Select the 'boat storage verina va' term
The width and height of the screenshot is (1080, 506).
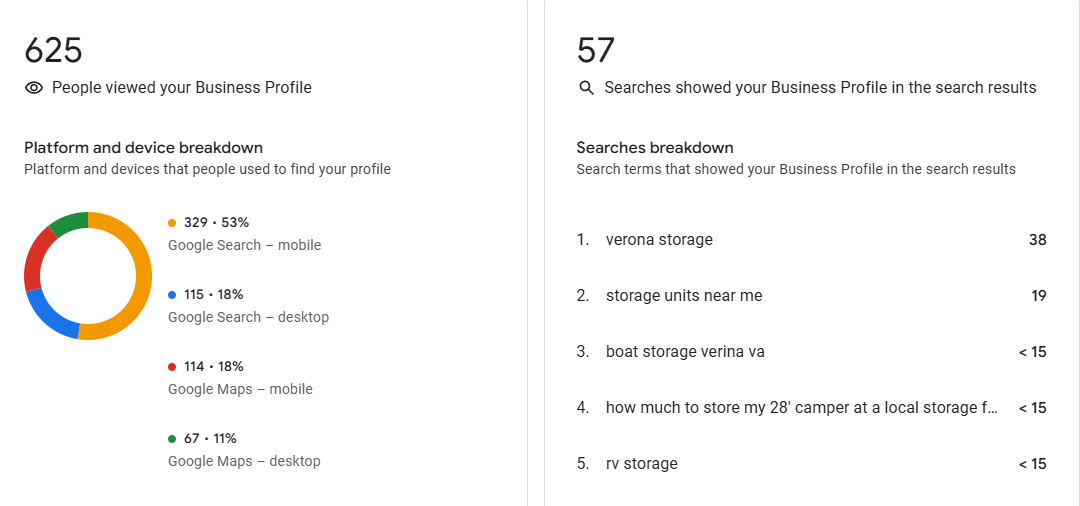685,352
